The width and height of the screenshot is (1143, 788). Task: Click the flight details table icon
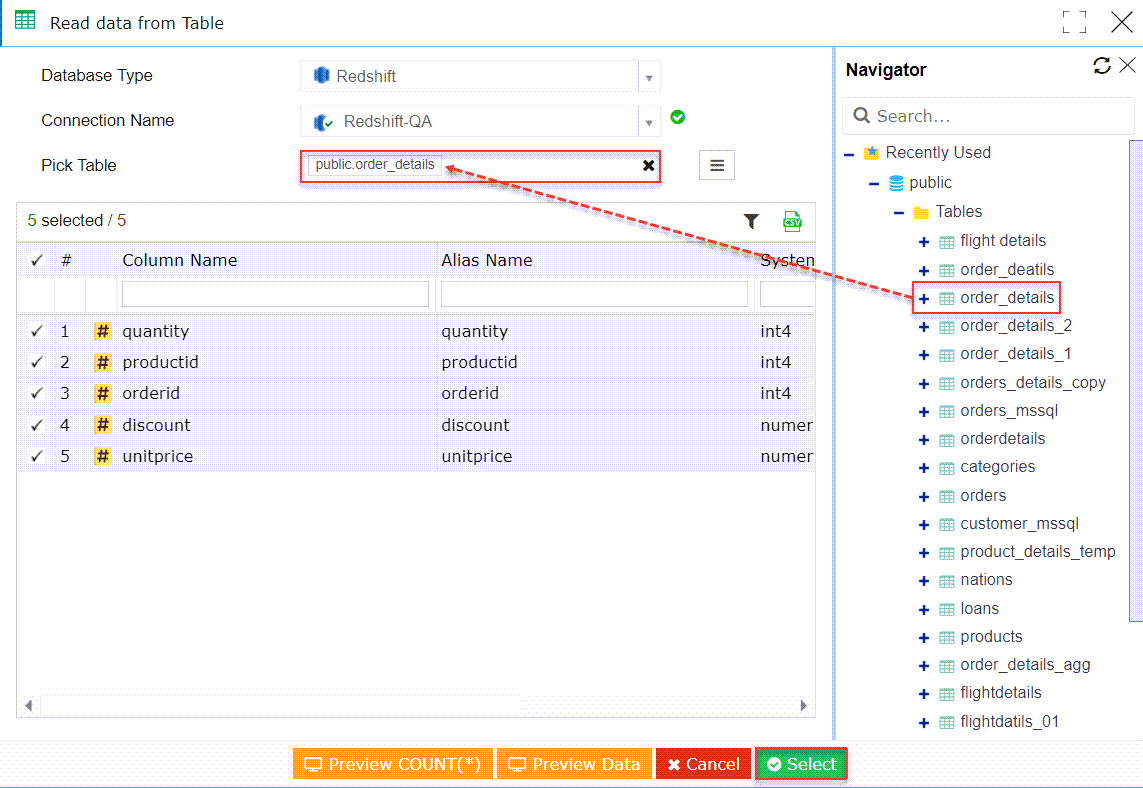coord(946,242)
